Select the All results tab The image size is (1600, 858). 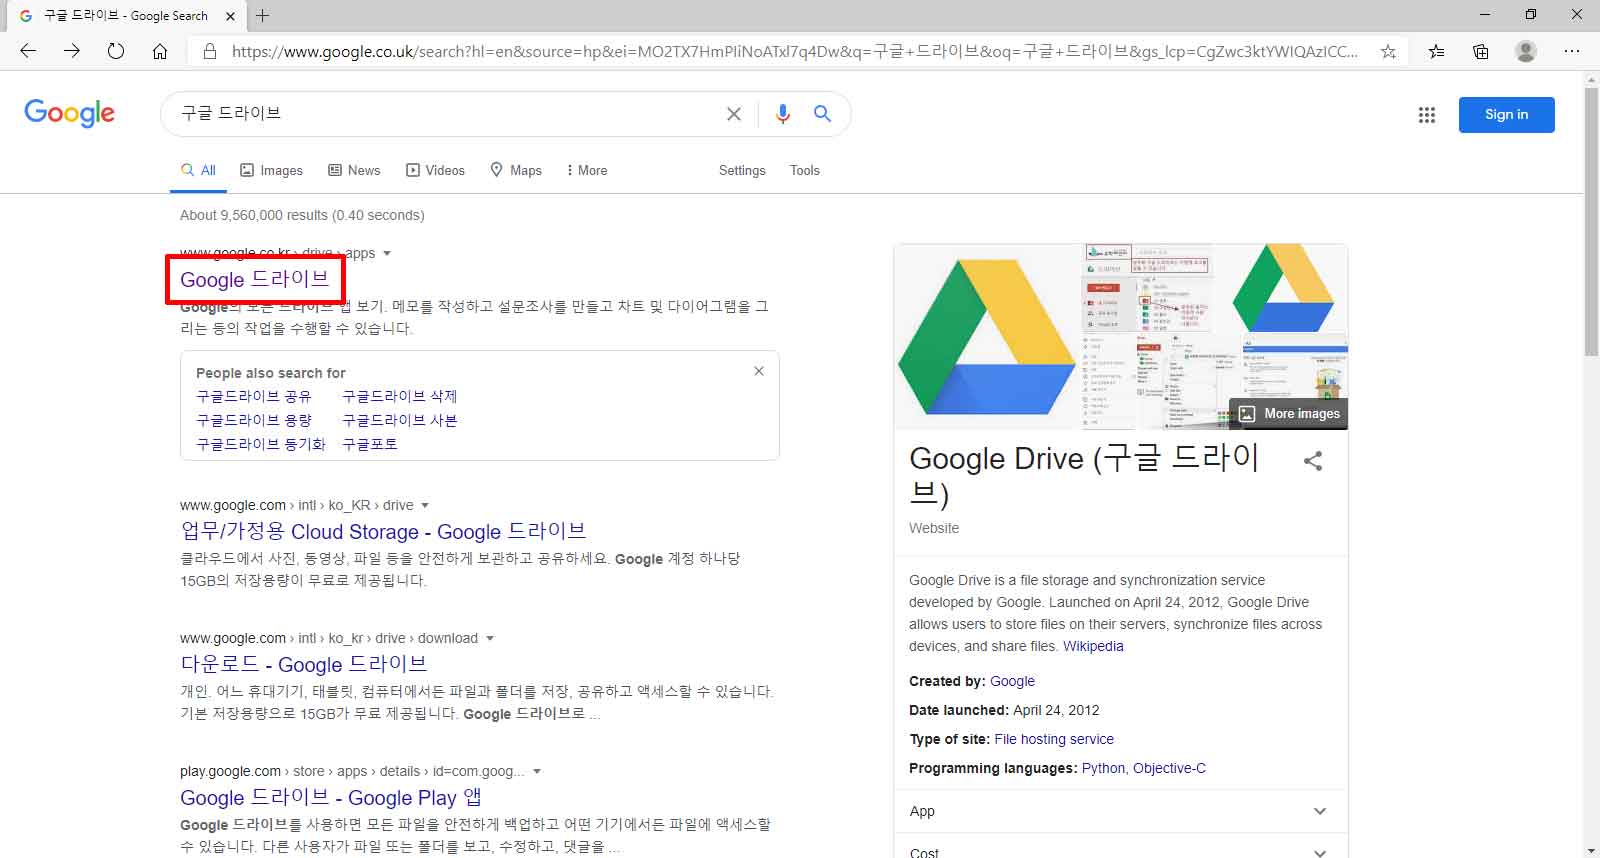(198, 170)
